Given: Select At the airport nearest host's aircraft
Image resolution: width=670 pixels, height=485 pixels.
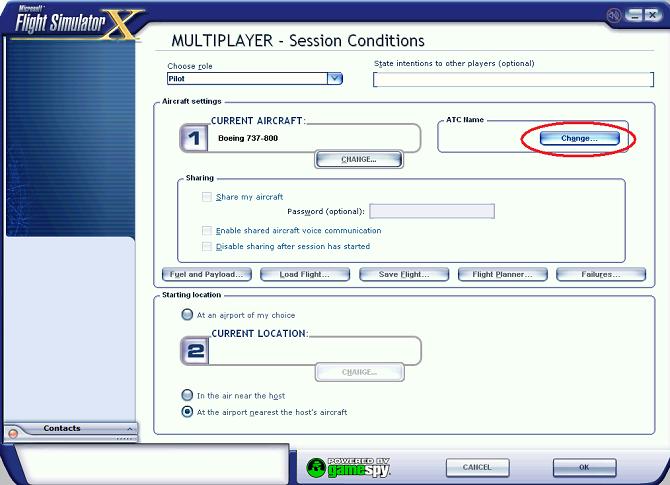Looking at the screenshot, I should pyautogui.click(x=187, y=412).
